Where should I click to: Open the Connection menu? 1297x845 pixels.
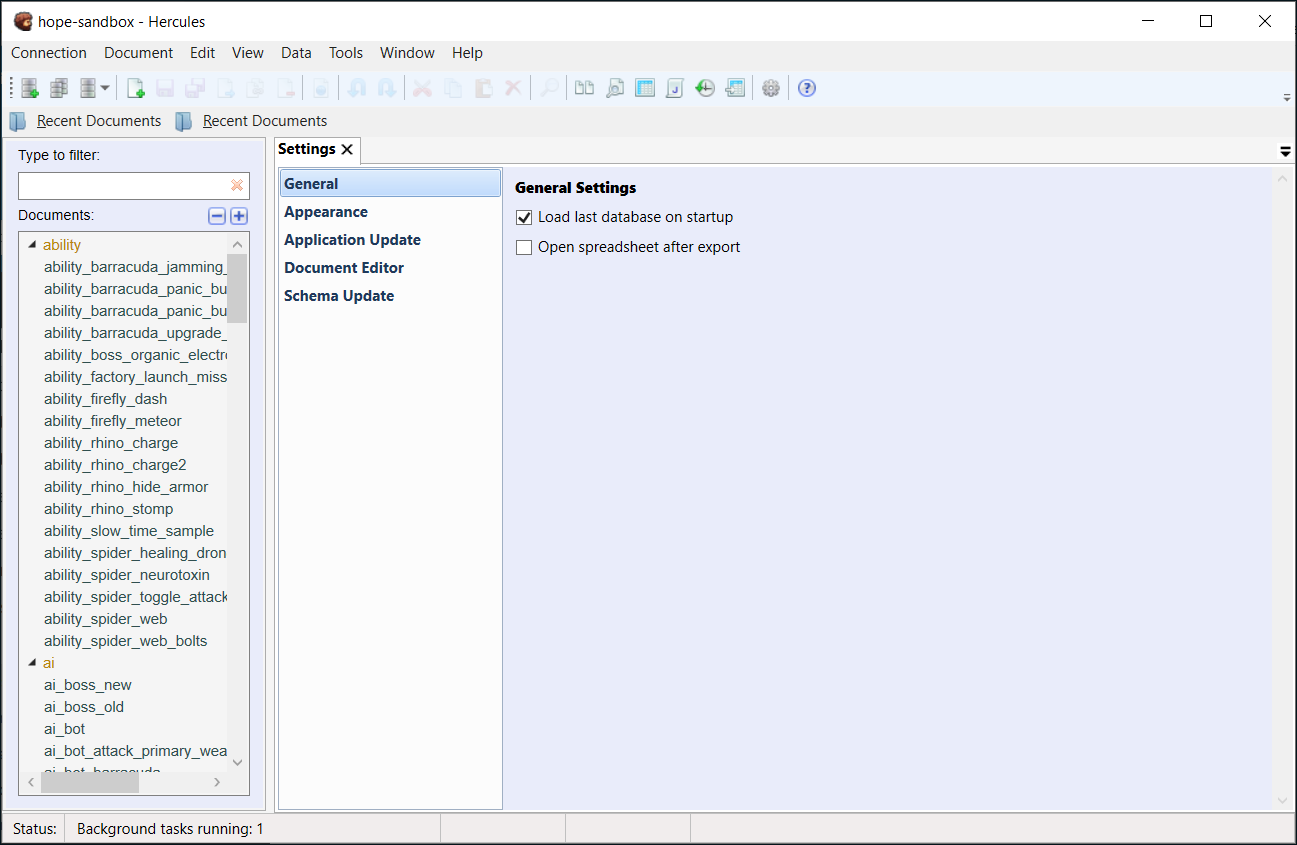(x=49, y=53)
